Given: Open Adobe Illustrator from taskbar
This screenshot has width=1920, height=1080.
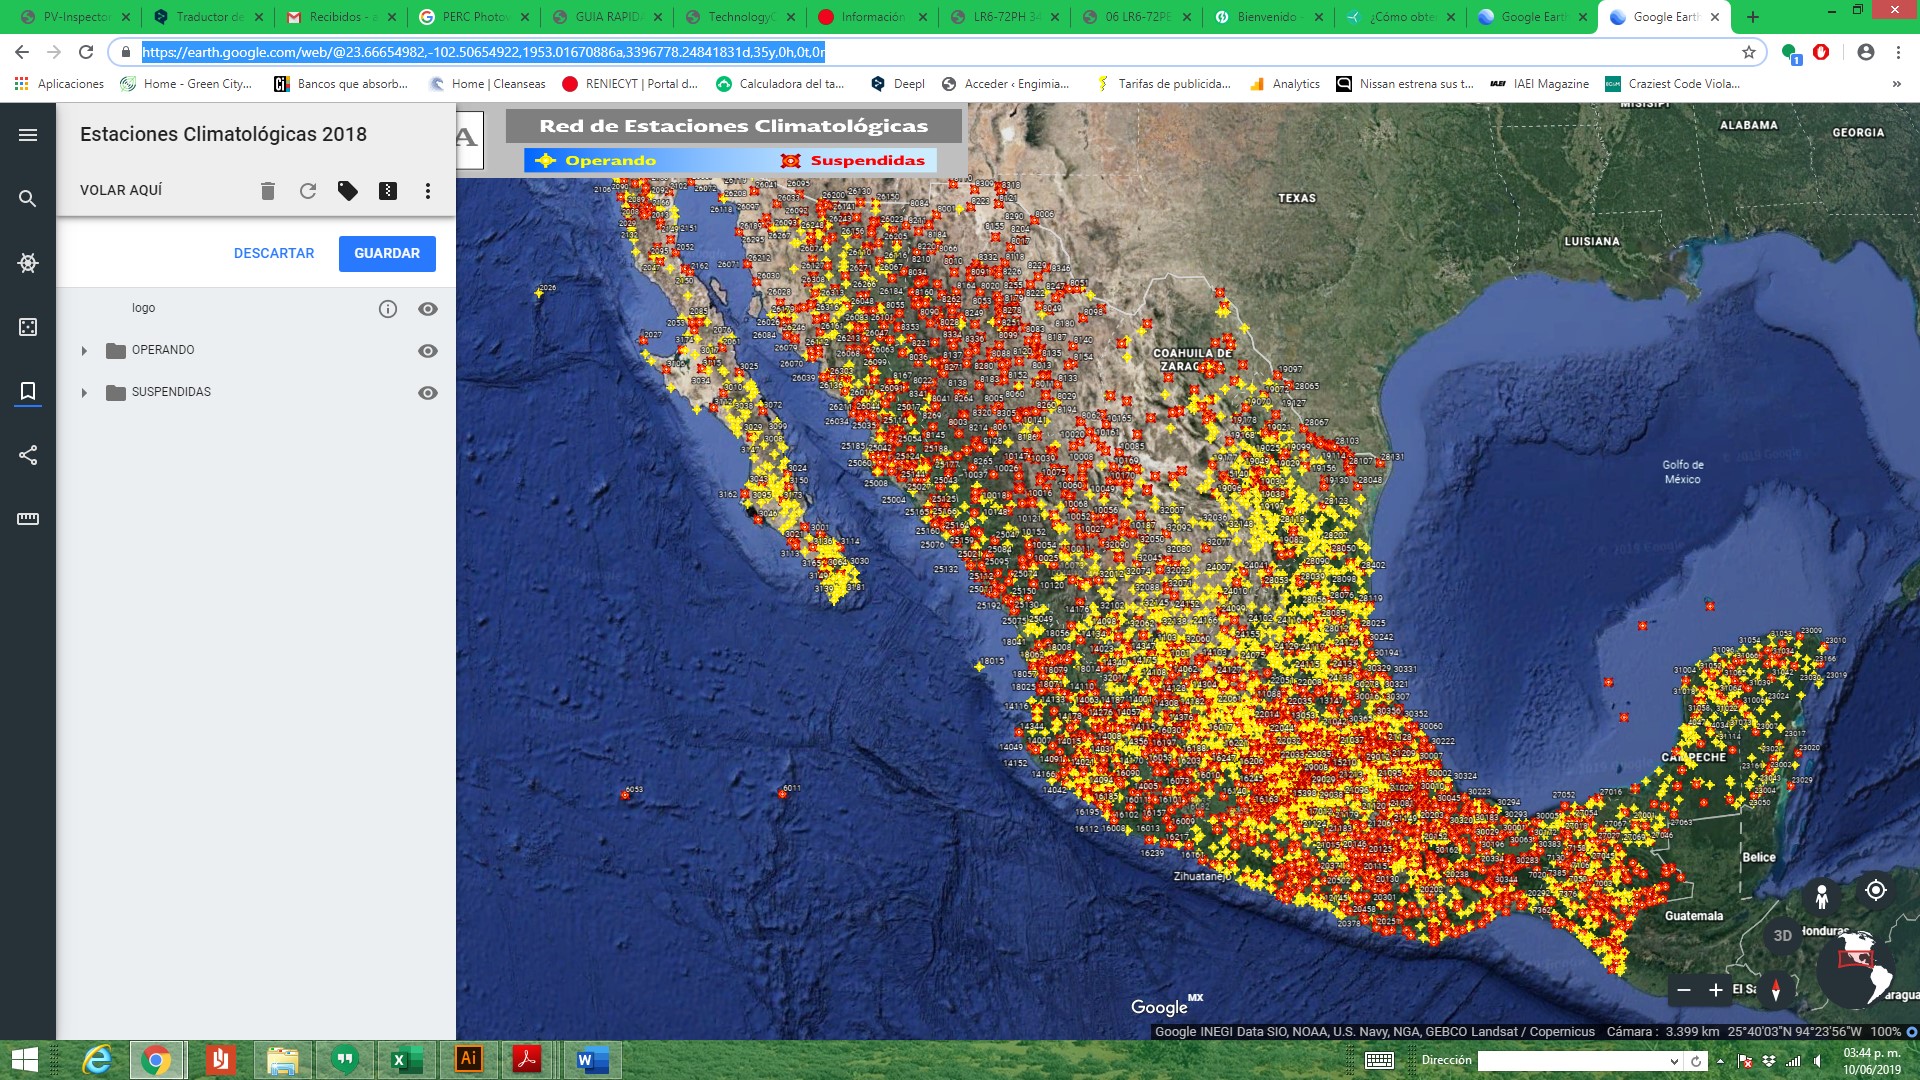Looking at the screenshot, I should [x=468, y=1060].
